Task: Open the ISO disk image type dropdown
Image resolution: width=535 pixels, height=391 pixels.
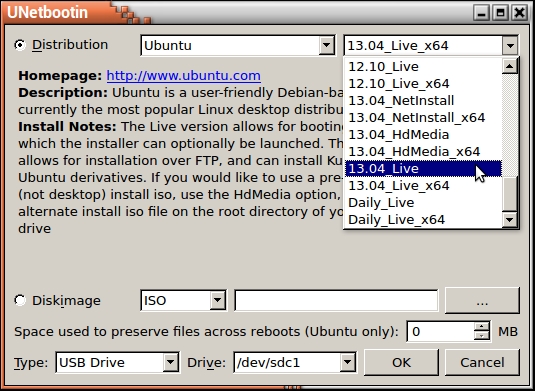Action: [x=183, y=300]
